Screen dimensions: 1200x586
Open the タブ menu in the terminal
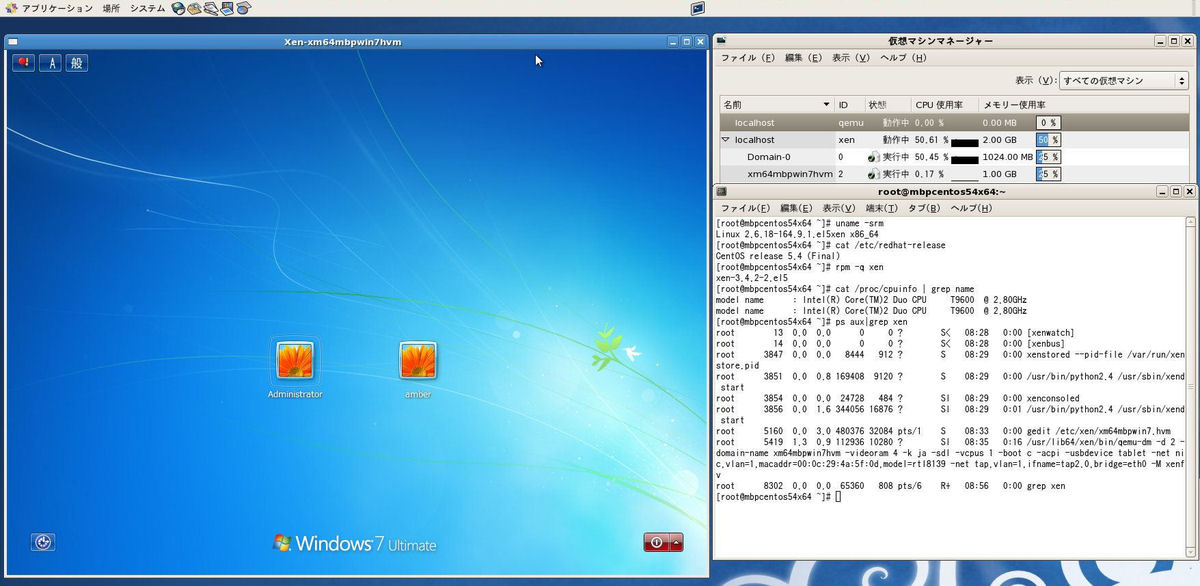pos(923,208)
